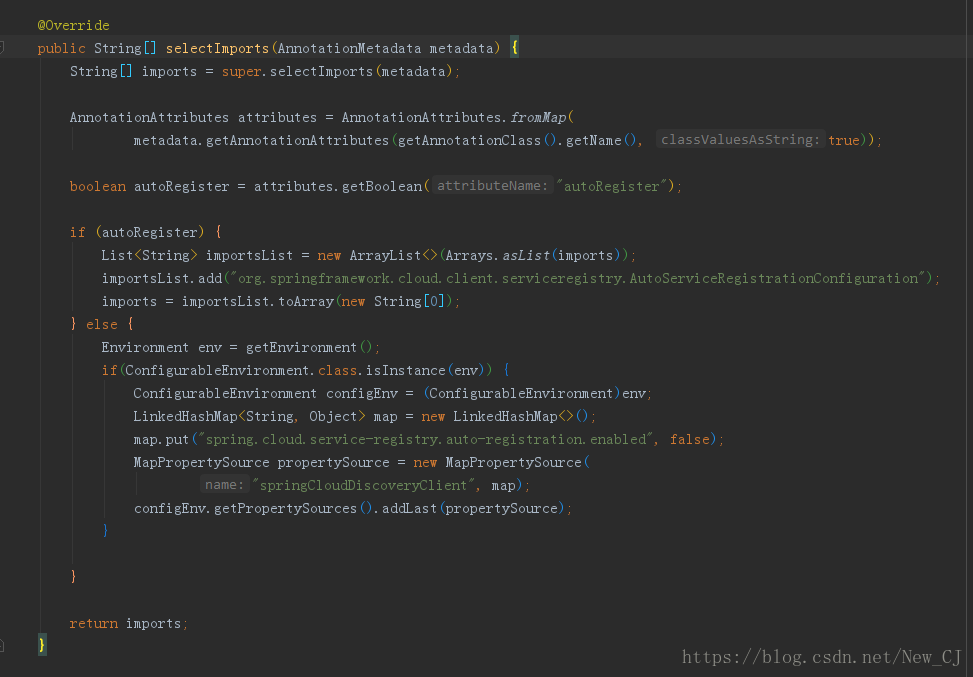Select the italic fromMap method call
973x677 pixels.
point(538,117)
